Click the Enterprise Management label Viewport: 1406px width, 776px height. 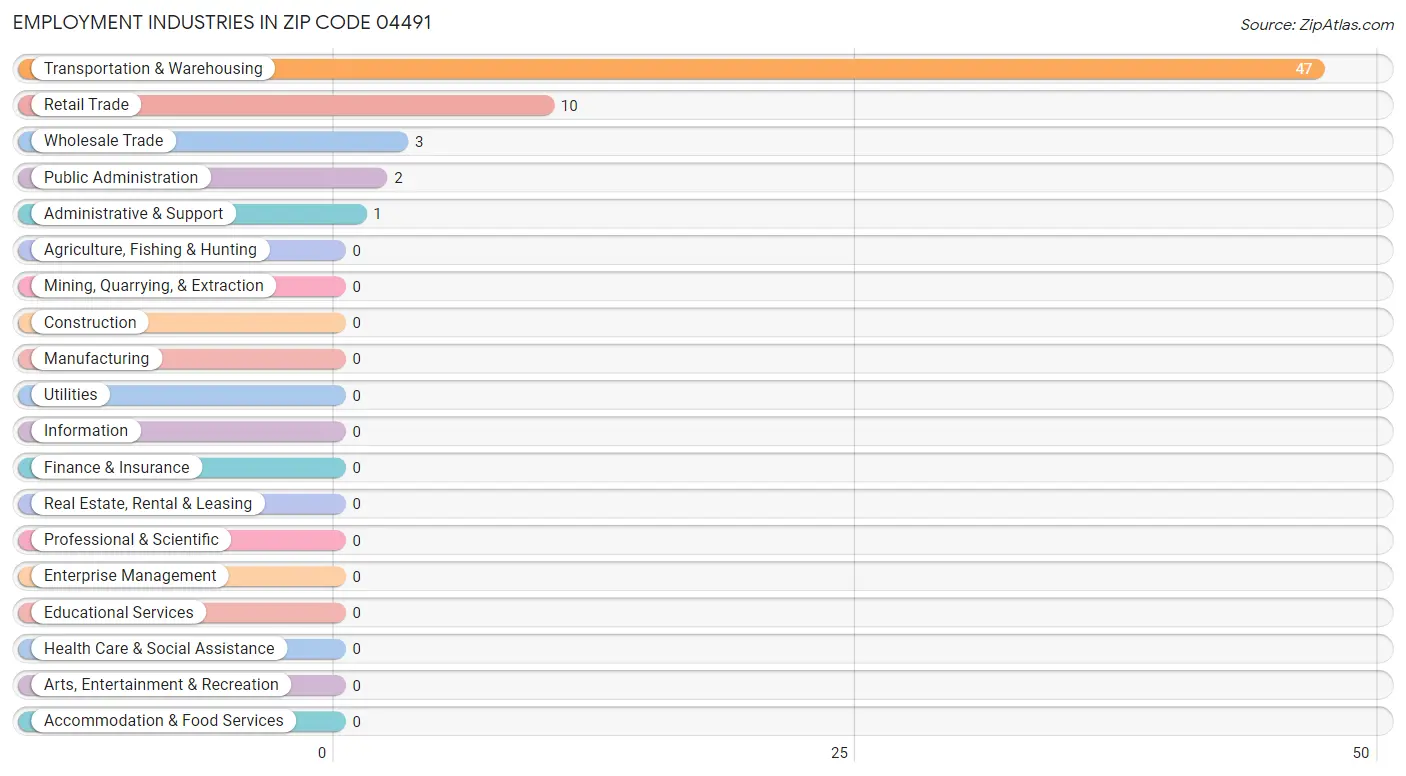coord(130,576)
